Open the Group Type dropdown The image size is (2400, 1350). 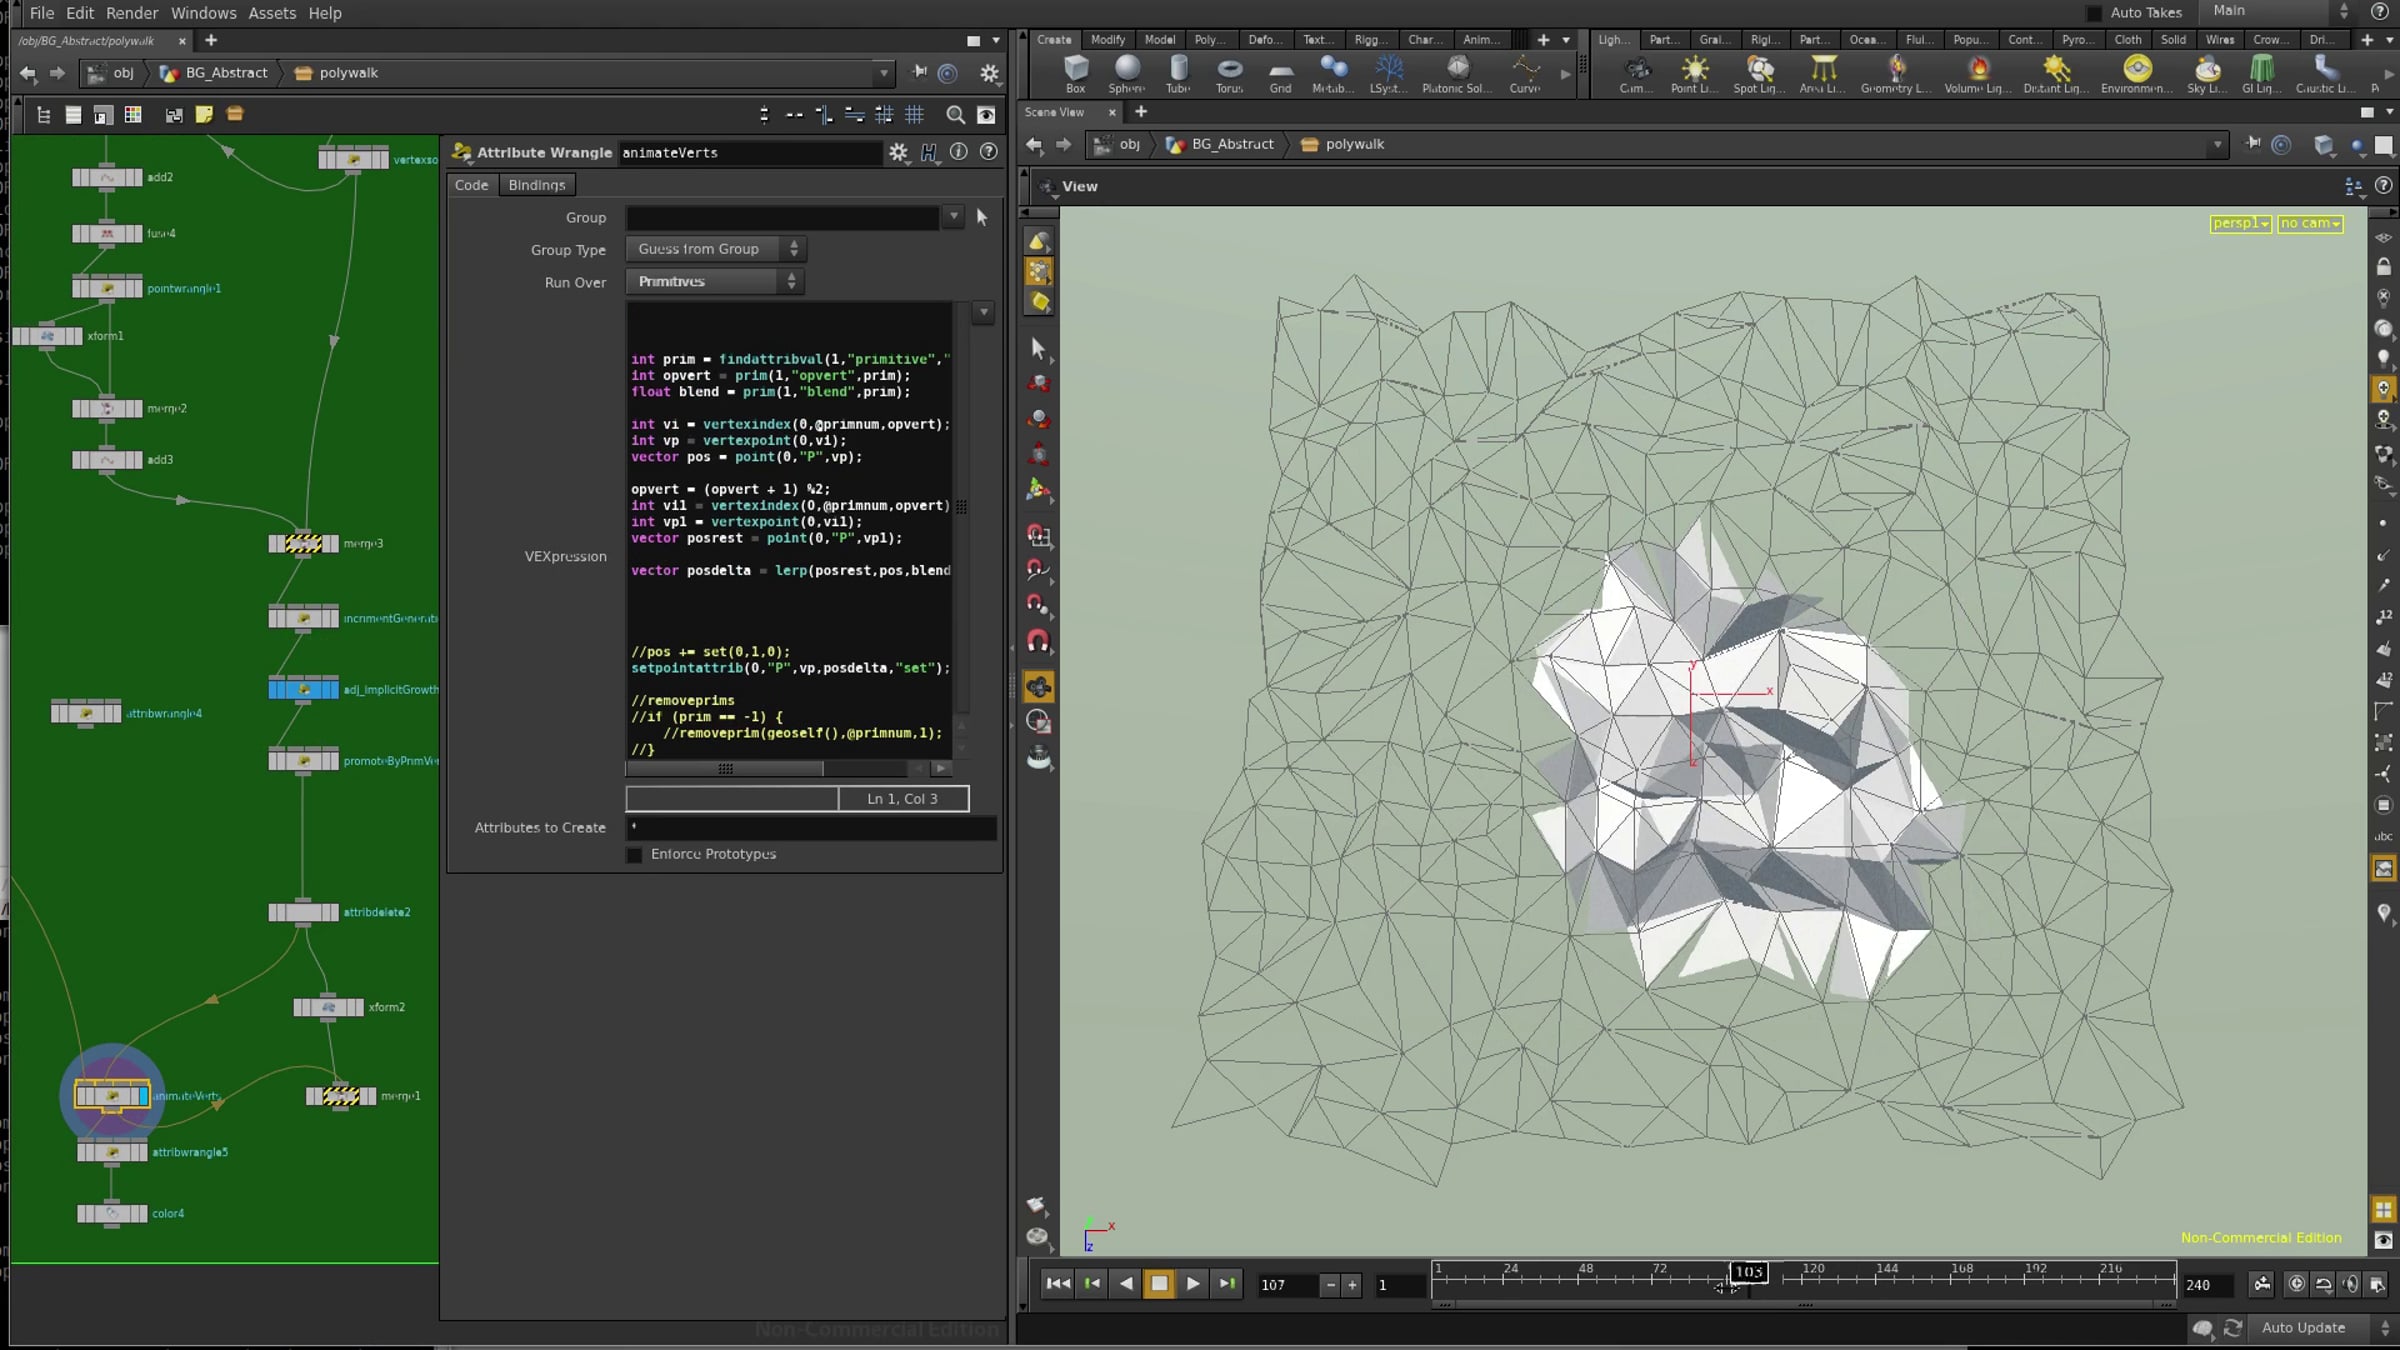coord(716,249)
